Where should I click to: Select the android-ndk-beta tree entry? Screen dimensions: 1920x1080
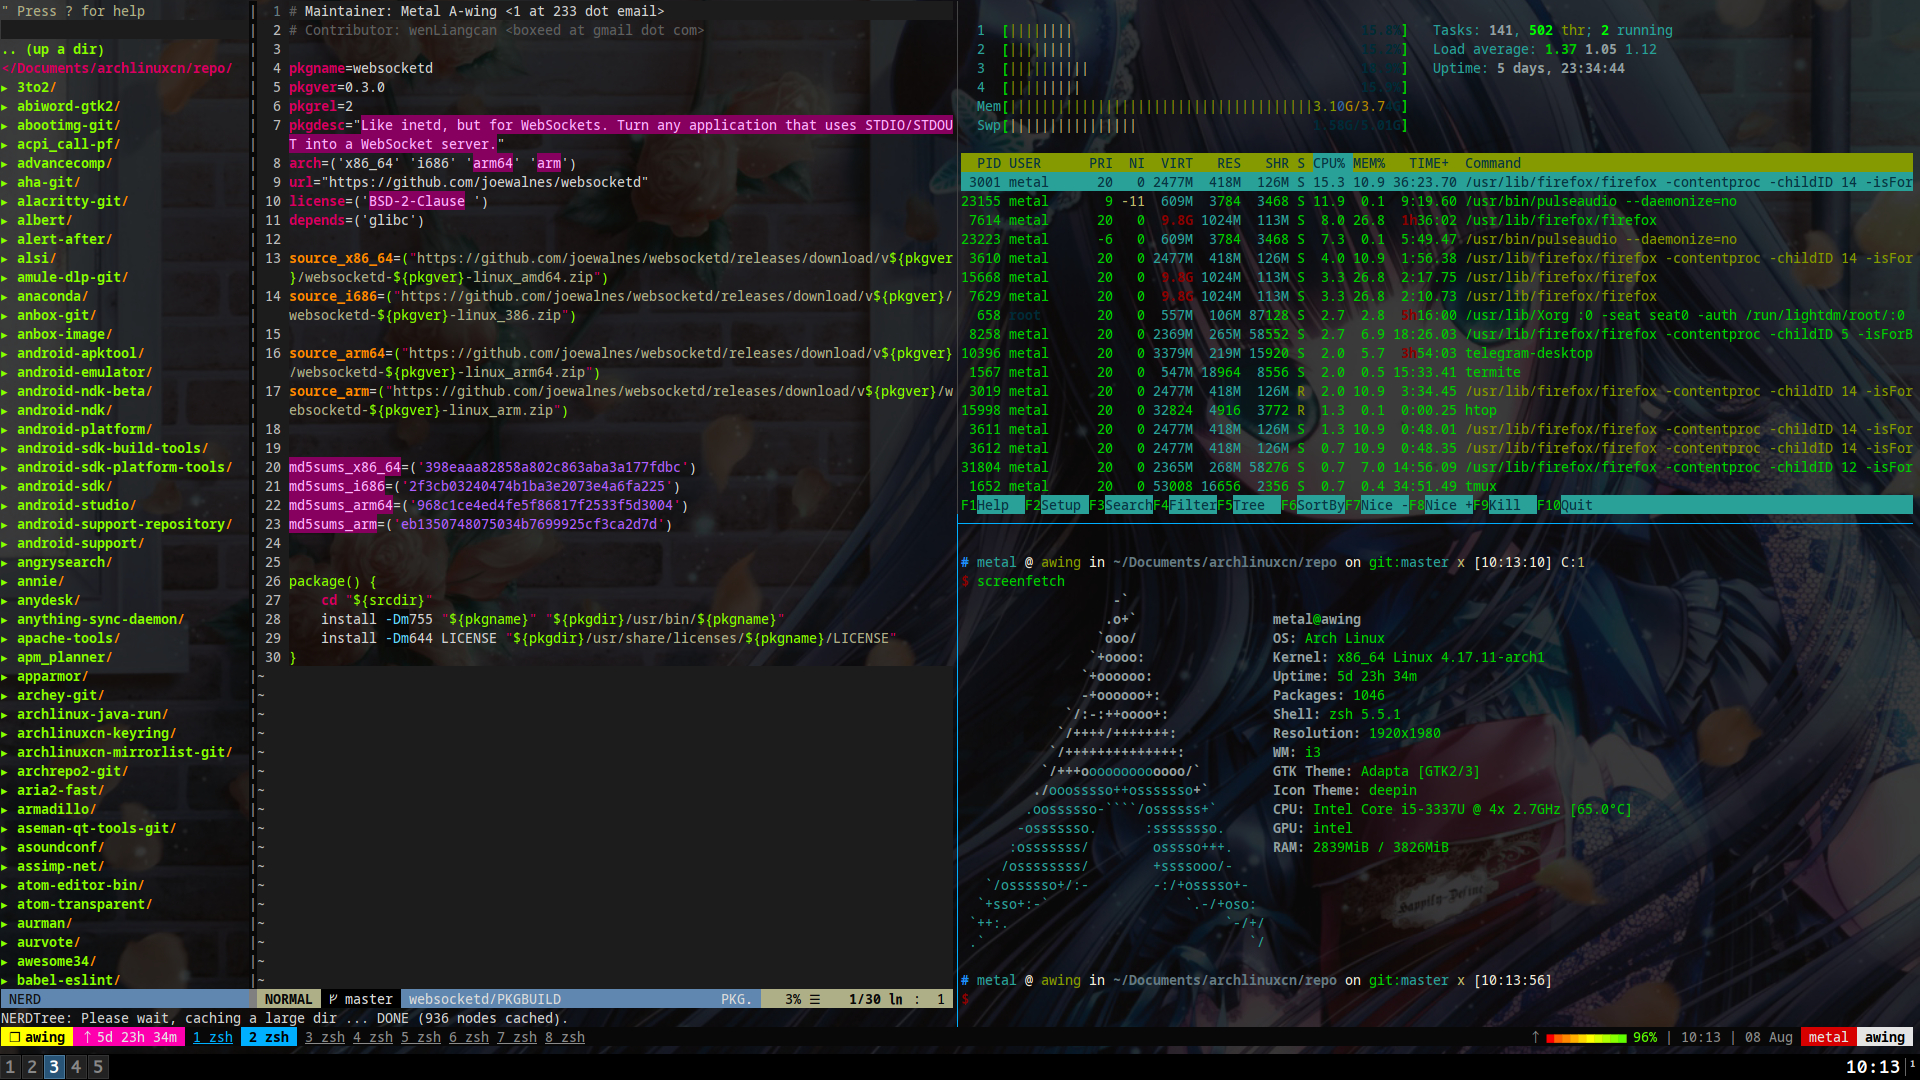(84, 392)
